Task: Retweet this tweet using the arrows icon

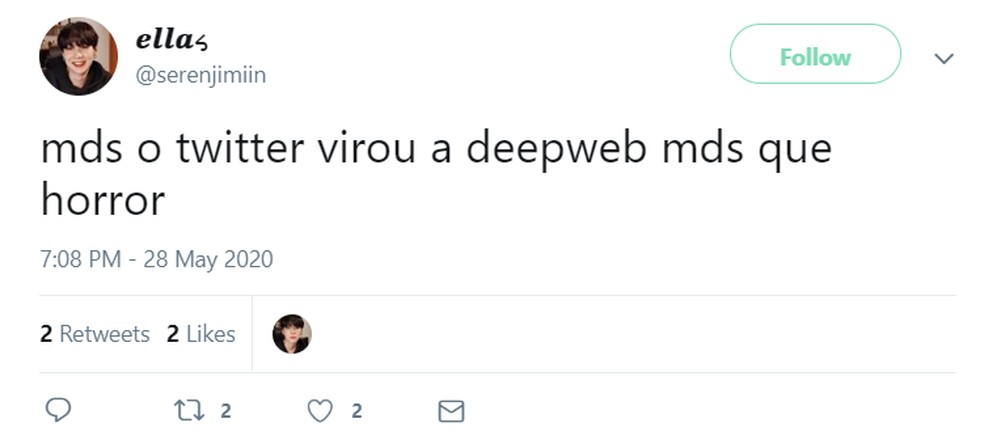Action: [187, 410]
